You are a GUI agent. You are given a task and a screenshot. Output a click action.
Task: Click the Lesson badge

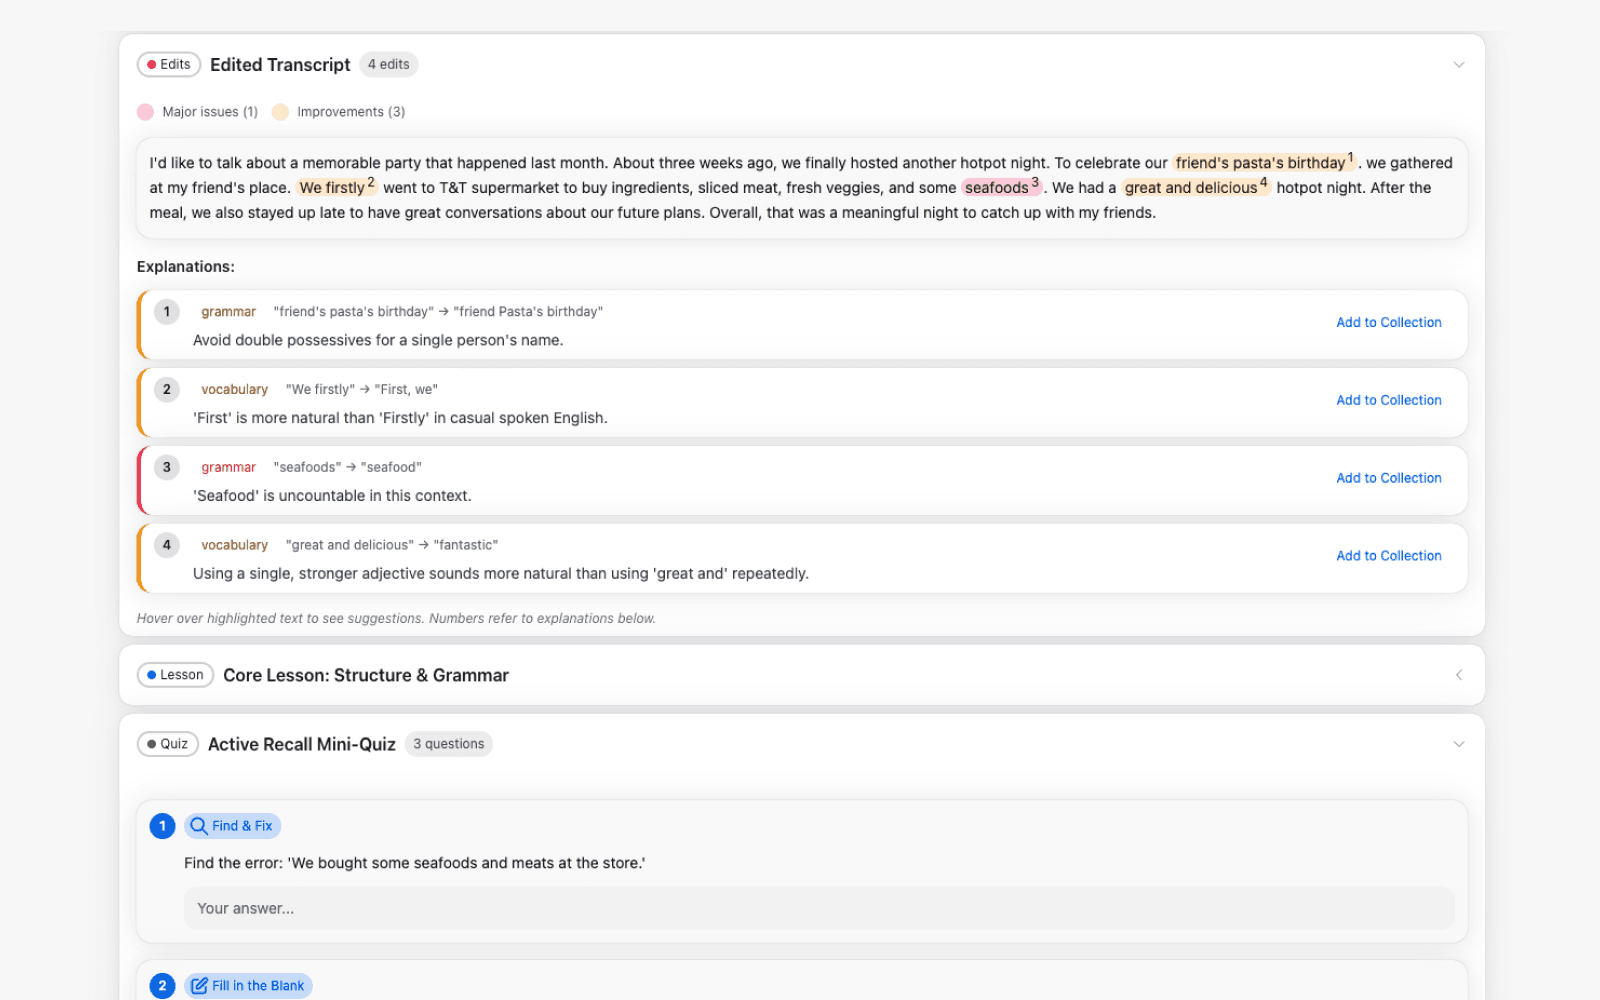[175, 675]
